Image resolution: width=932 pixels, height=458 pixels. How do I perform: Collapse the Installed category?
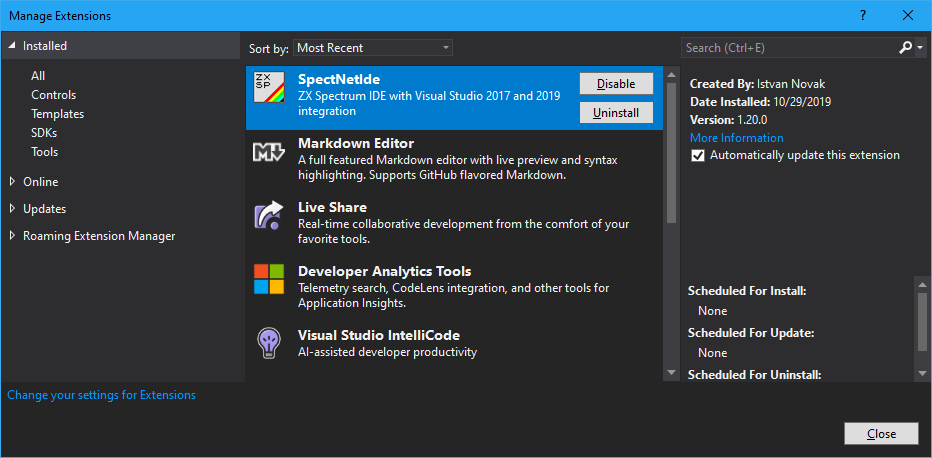(x=12, y=46)
